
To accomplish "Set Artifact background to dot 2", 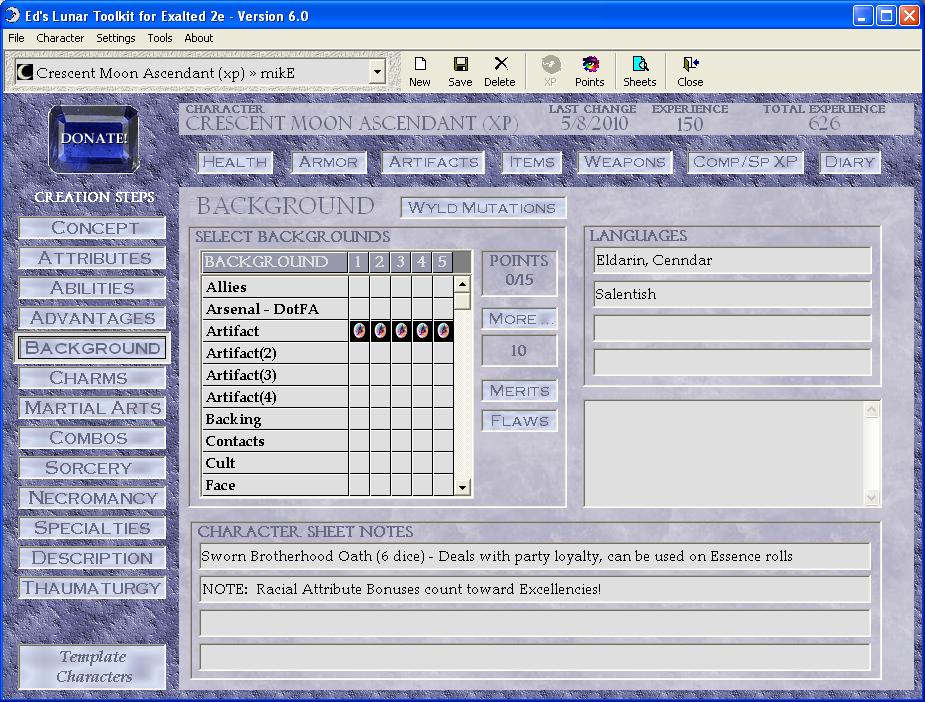I will [x=380, y=331].
